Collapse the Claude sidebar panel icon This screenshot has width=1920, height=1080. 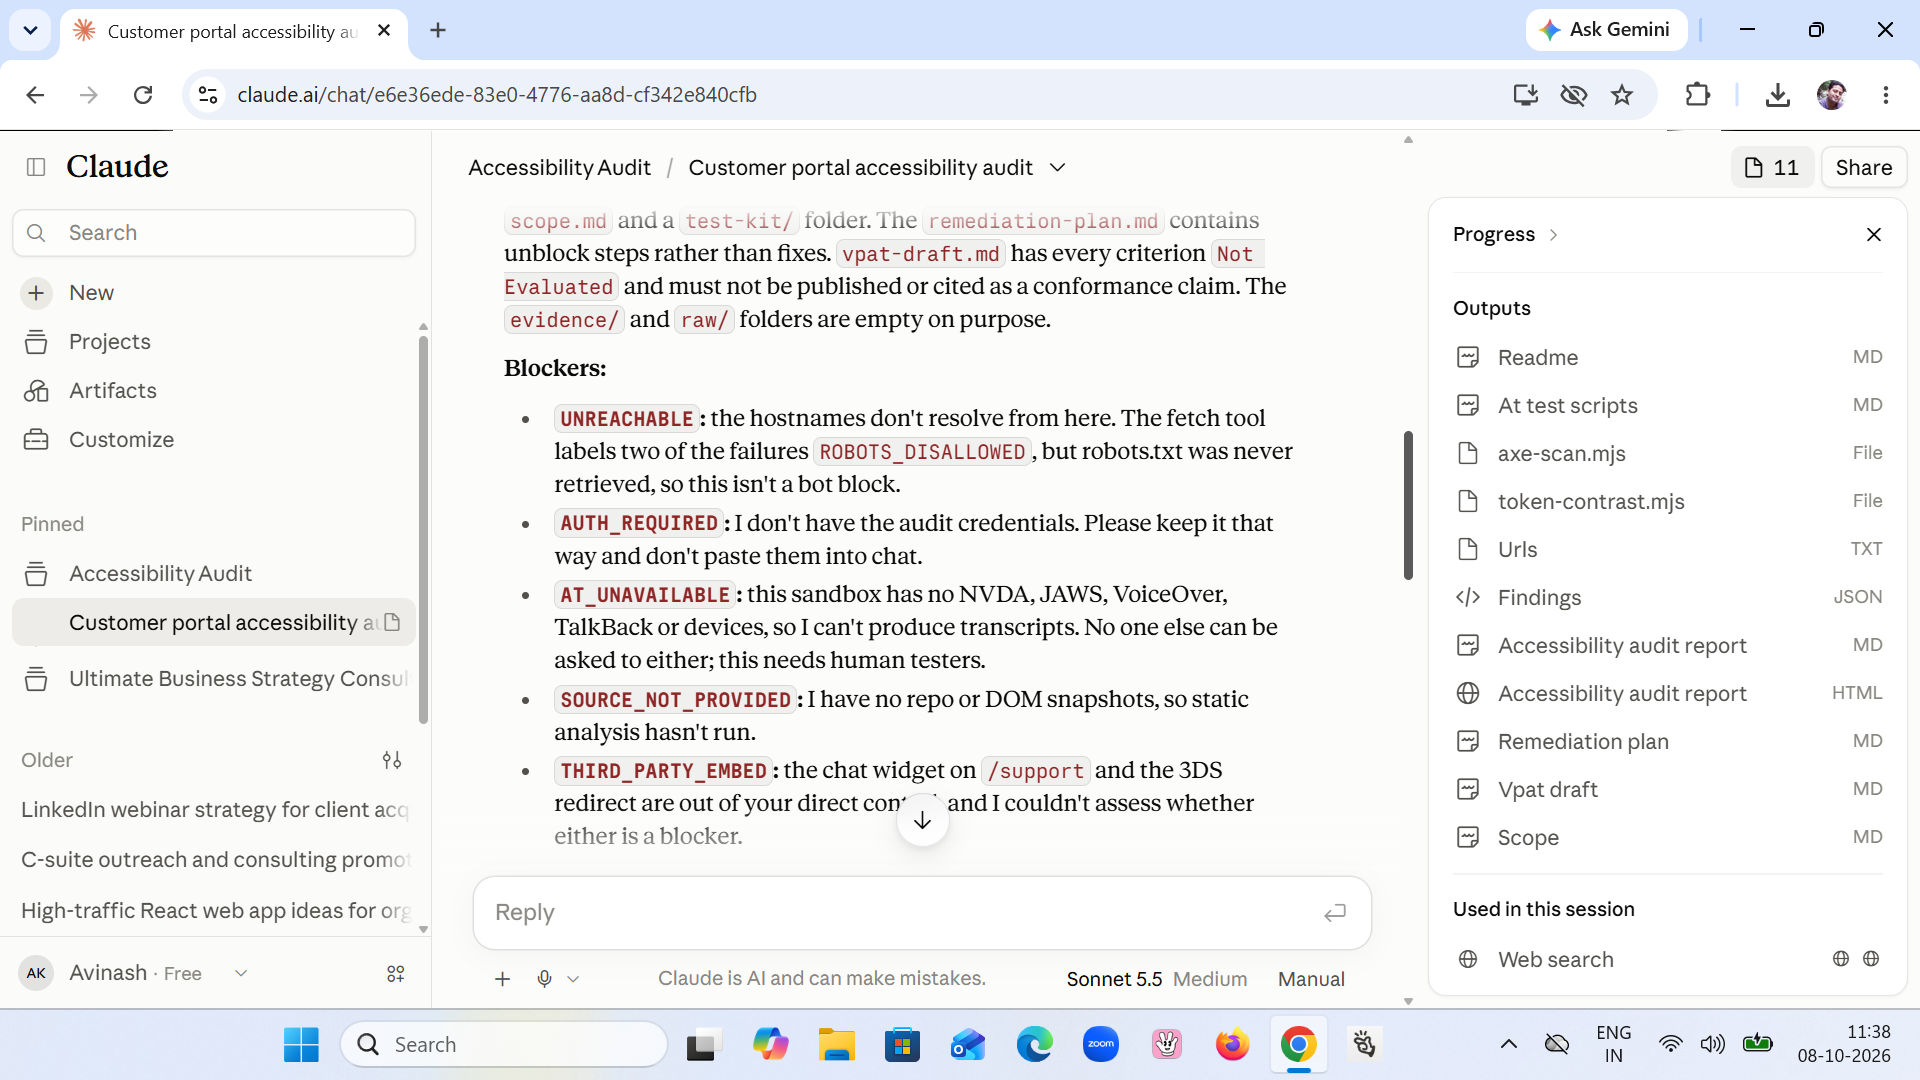click(36, 167)
